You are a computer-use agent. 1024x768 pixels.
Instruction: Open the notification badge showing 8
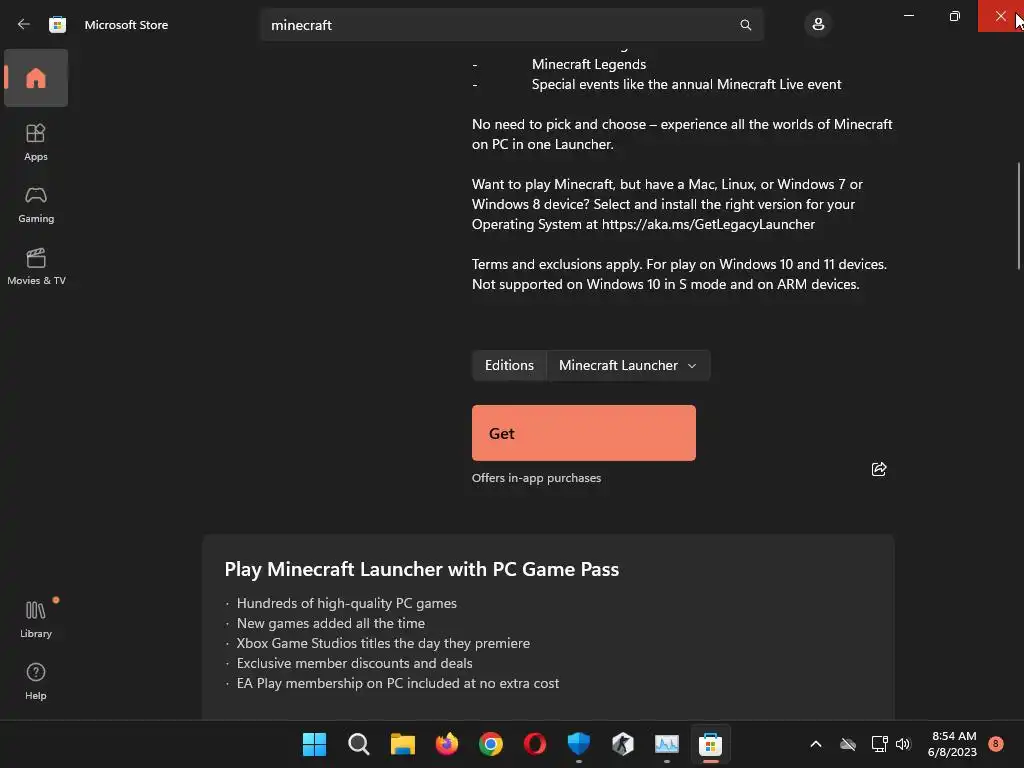(x=995, y=744)
